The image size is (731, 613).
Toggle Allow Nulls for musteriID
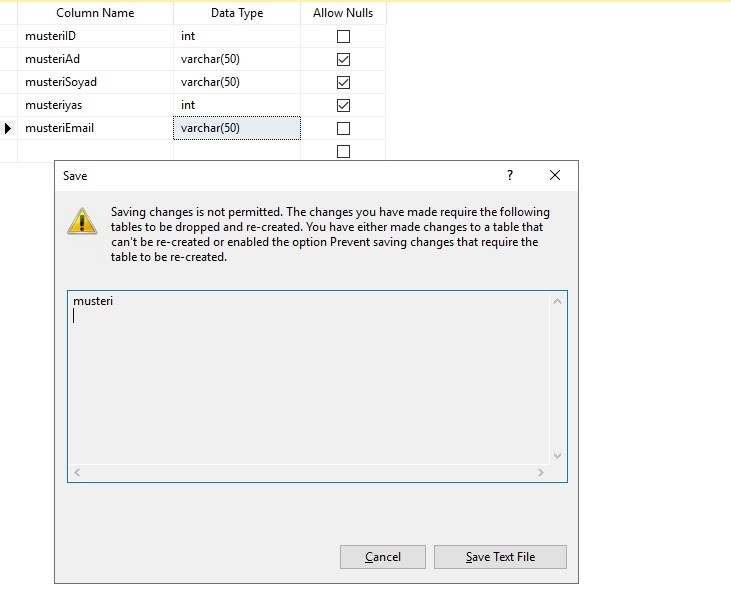click(x=343, y=36)
